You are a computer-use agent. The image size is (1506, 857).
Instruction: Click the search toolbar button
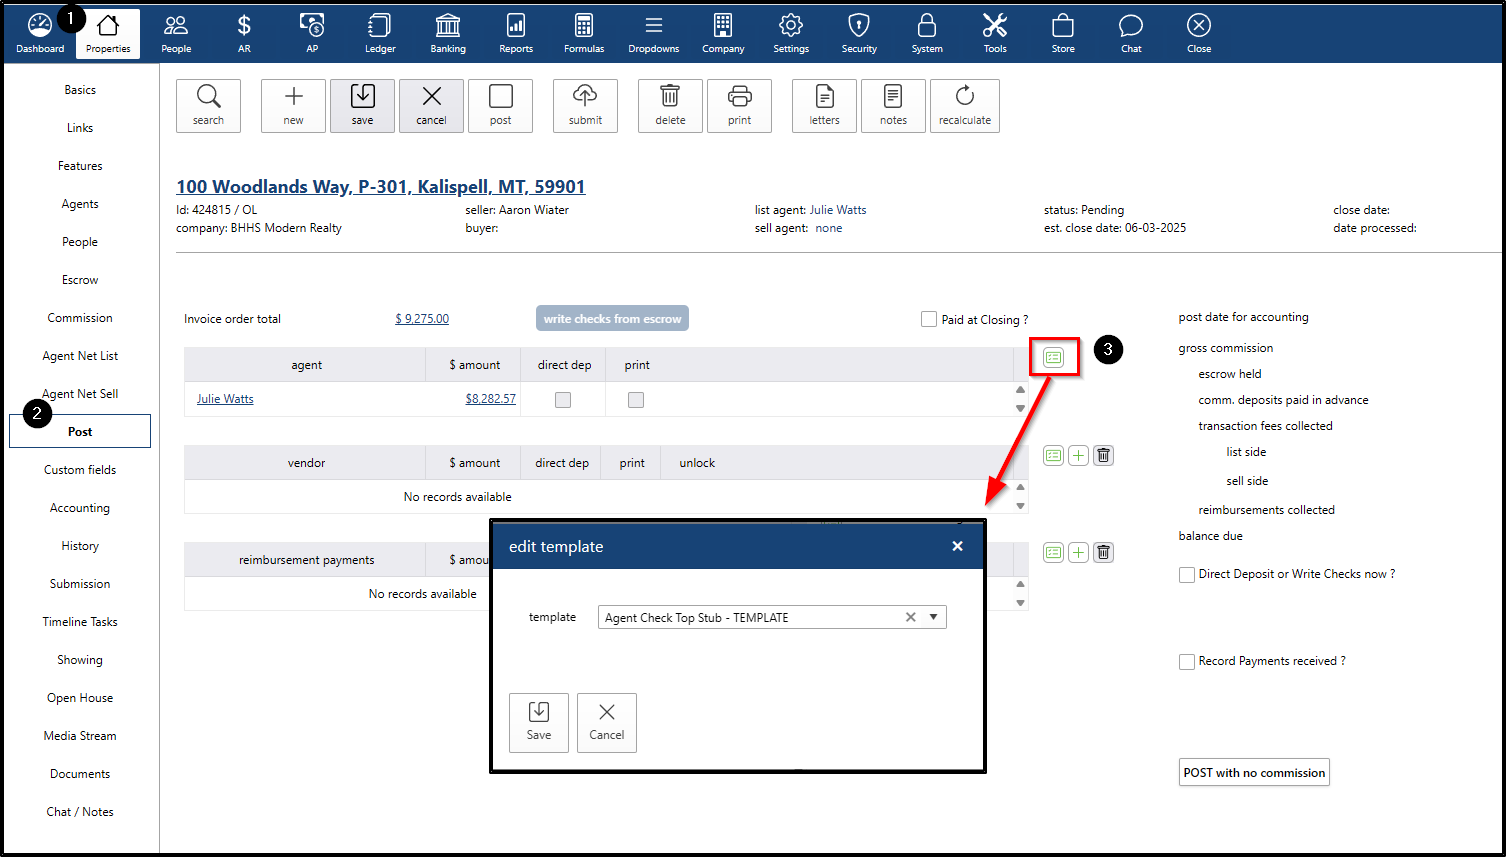208,106
